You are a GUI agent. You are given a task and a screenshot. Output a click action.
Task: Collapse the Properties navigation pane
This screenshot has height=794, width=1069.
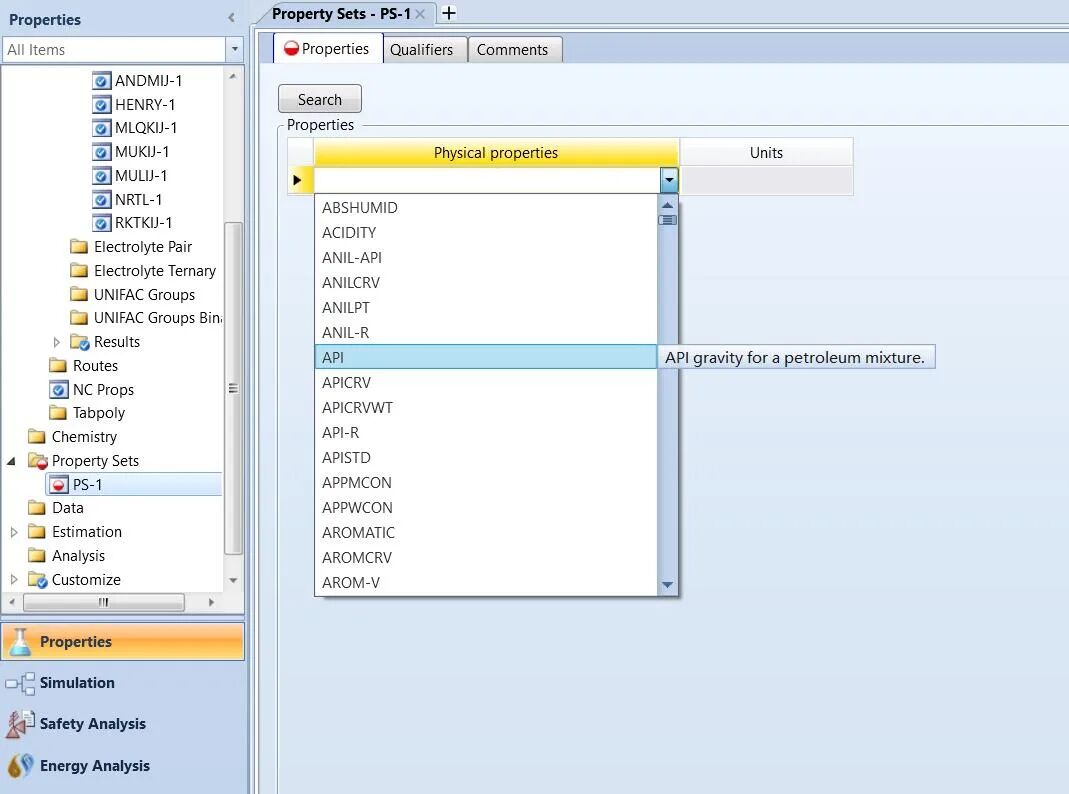click(232, 18)
